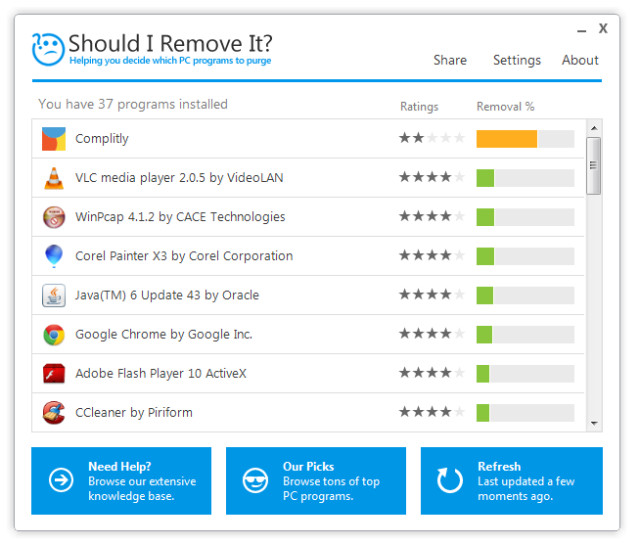Open the Share menu
The width and height of the screenshot is (640, 545).
click(x=450, y=60)
